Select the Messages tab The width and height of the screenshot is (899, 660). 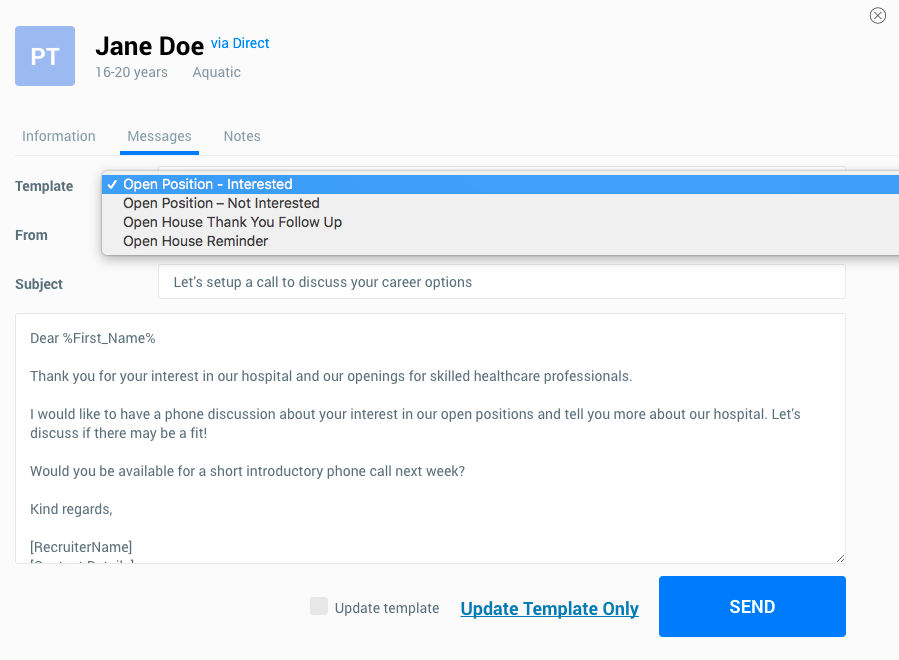pos(159,136)
